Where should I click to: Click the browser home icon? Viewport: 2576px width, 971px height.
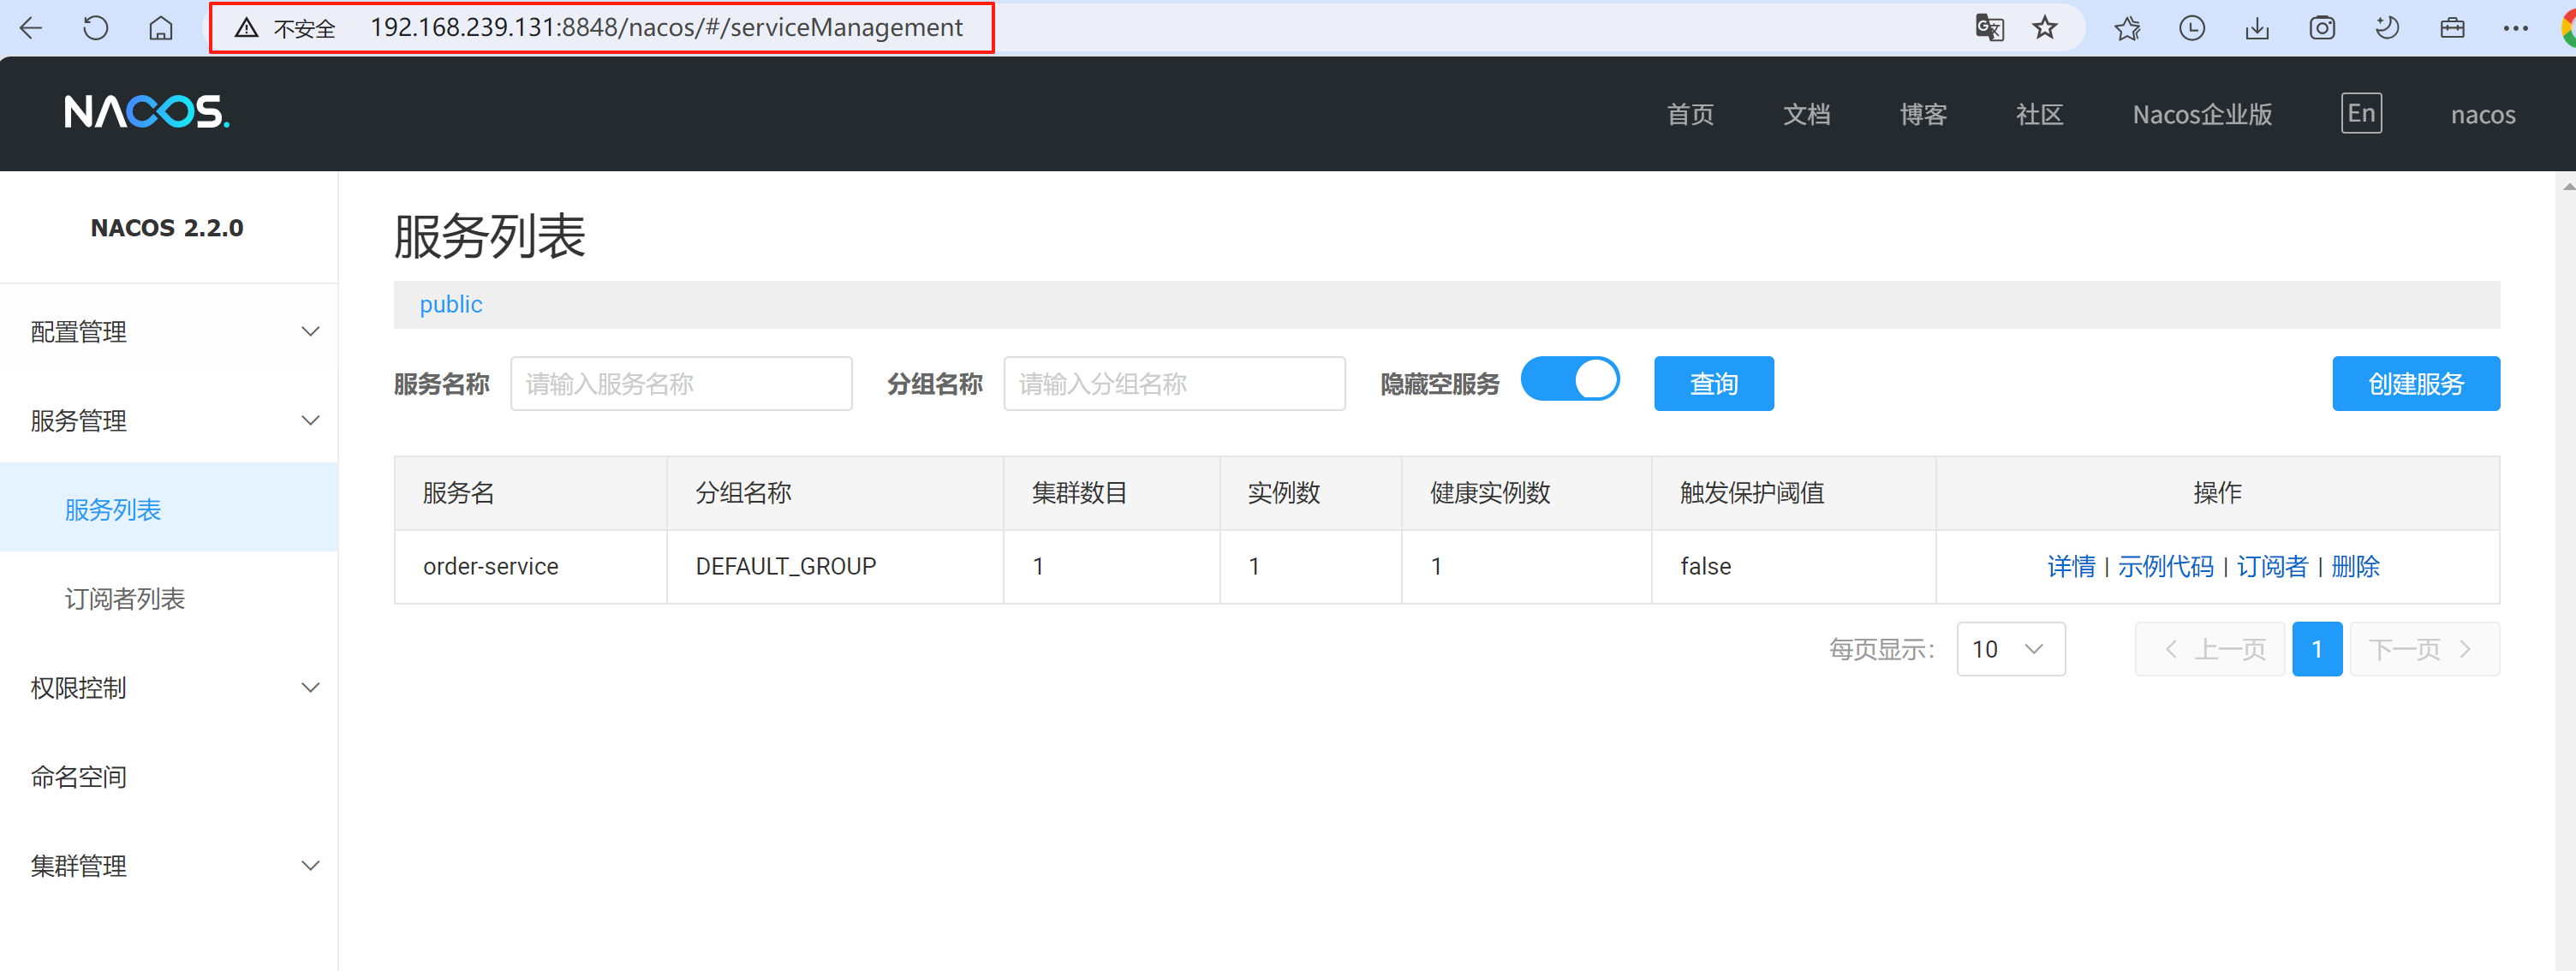click(x=160, y=28)
